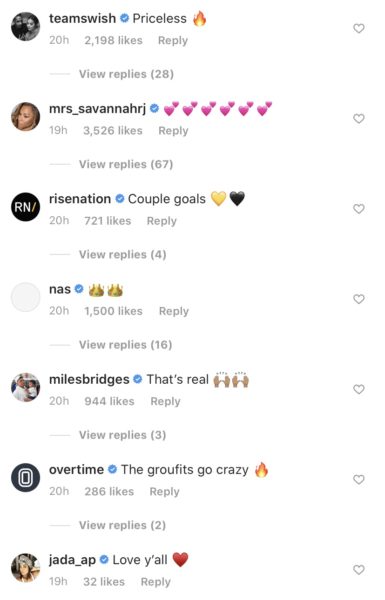View the 3,526 likes on mrs_savannahrj's comment
385x600 pixels.
113,131
